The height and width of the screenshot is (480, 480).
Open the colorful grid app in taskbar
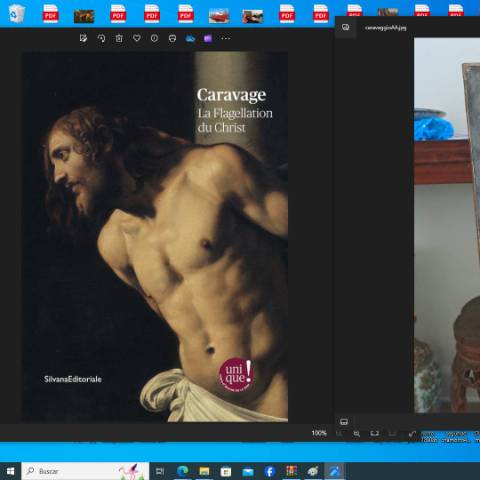click(x=291, y=471)
